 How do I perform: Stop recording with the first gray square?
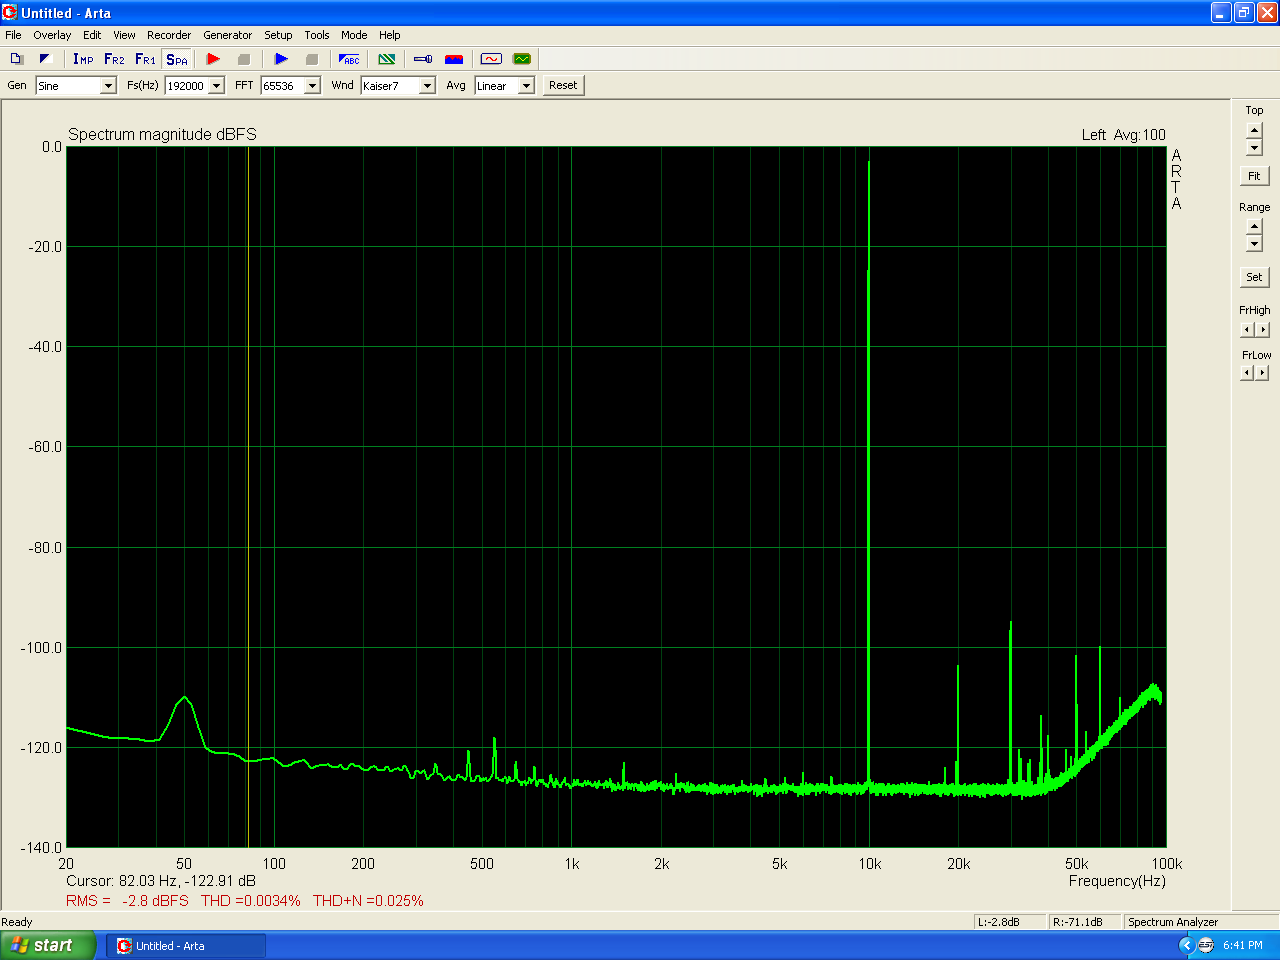[x=243, y=59]
